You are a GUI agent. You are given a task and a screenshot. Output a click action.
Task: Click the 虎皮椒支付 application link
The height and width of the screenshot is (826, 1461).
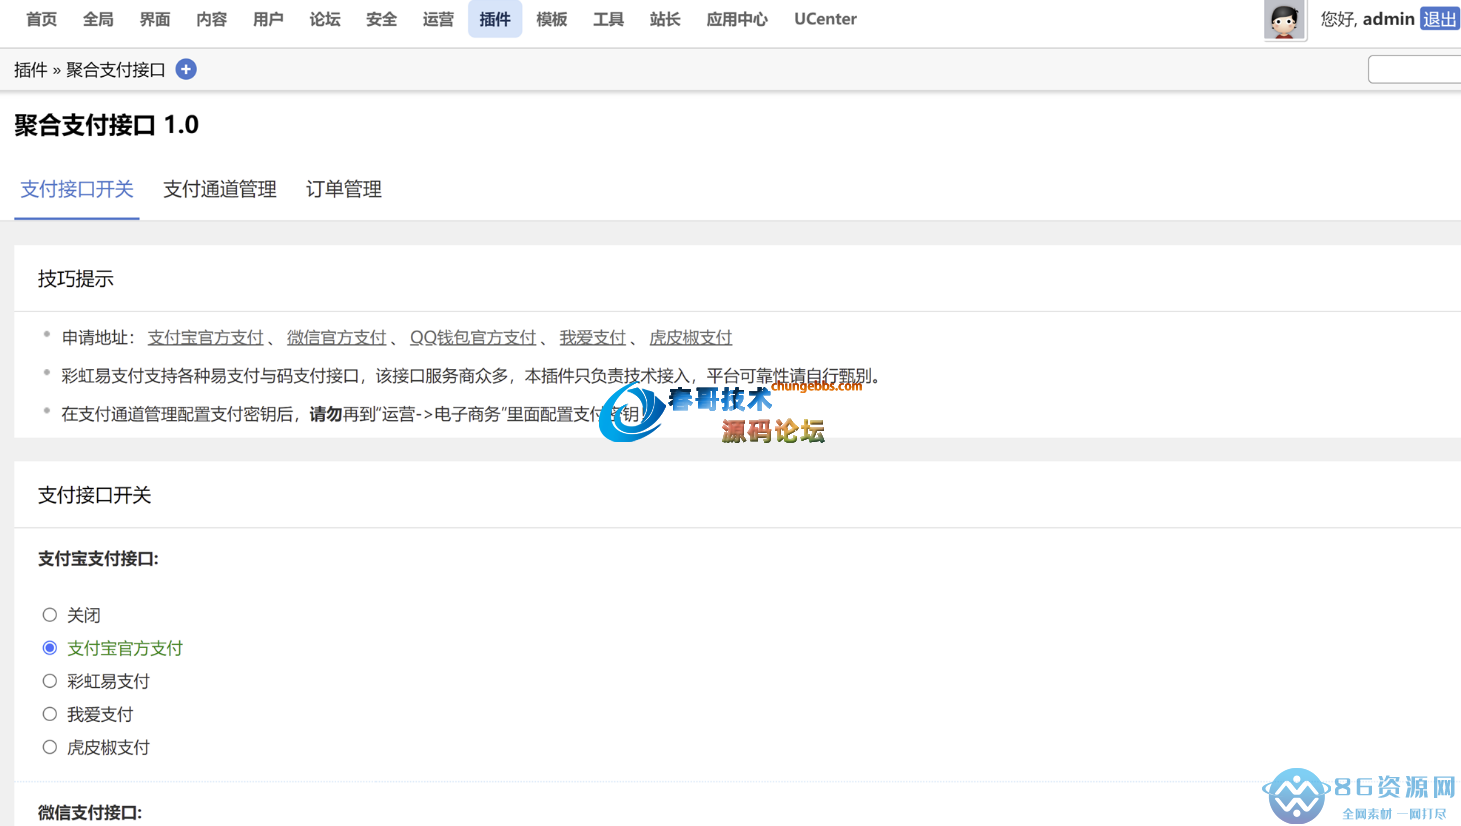point(690,337)
